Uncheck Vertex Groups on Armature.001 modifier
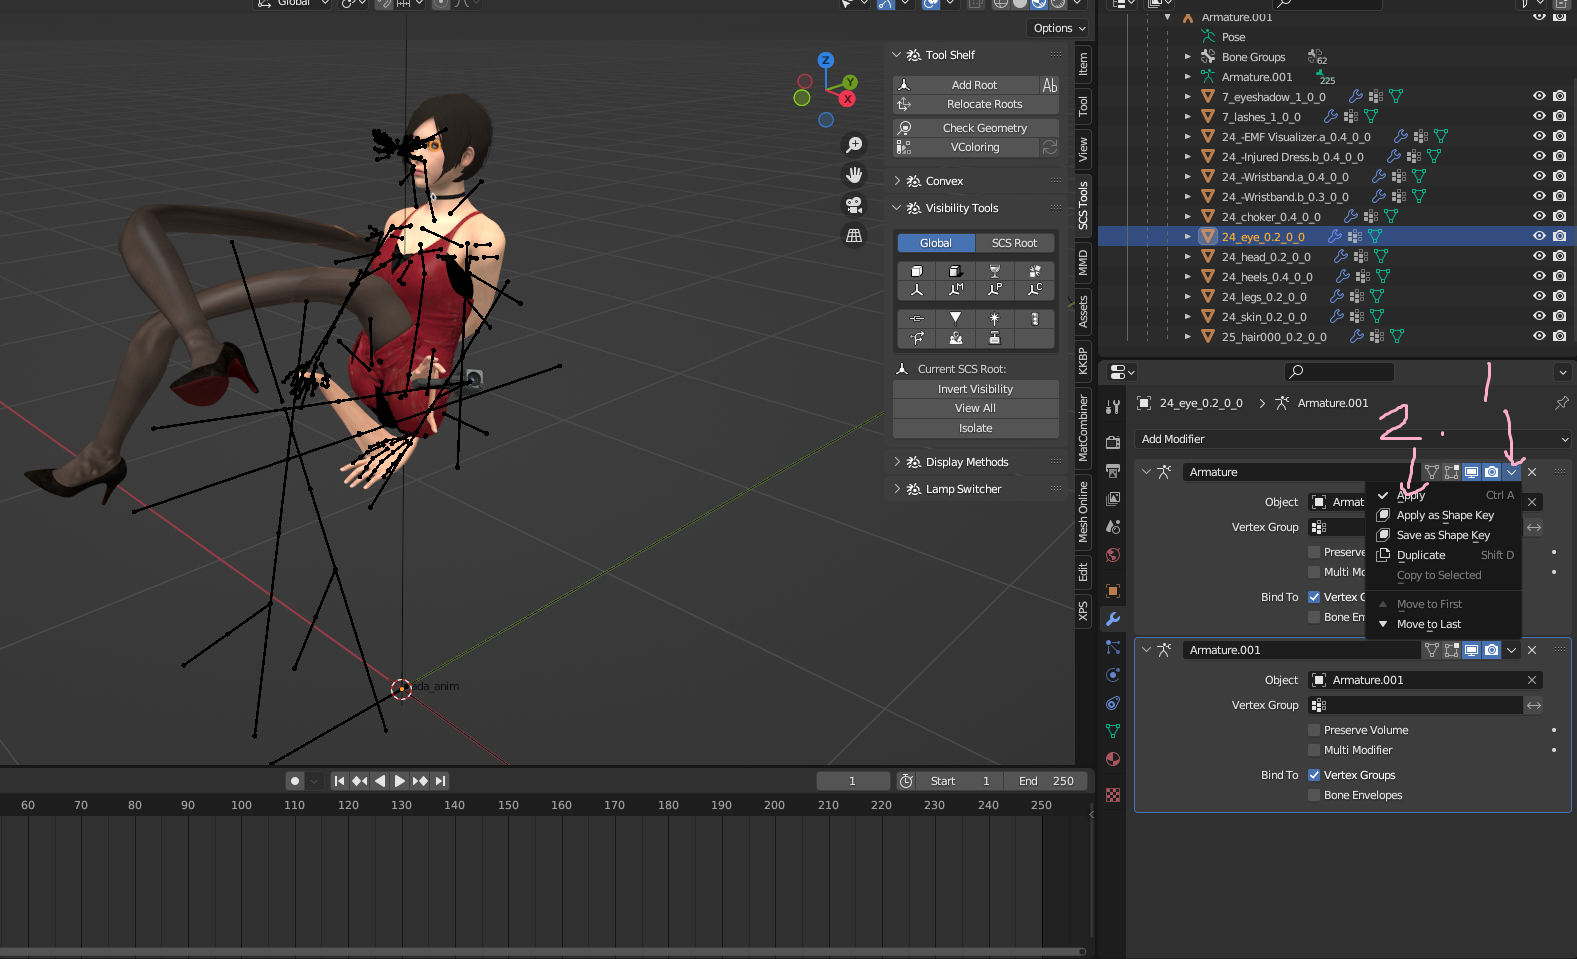 (1314, 775)
